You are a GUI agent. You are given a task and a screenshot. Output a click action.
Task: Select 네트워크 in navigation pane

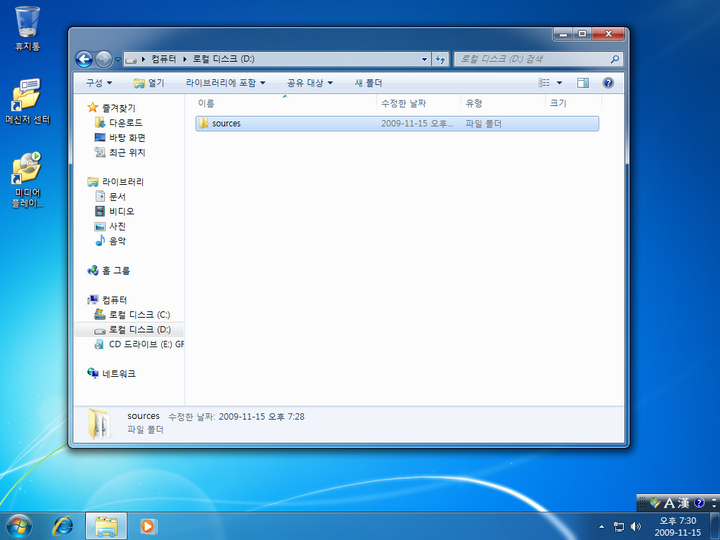(x=118, y=374)
